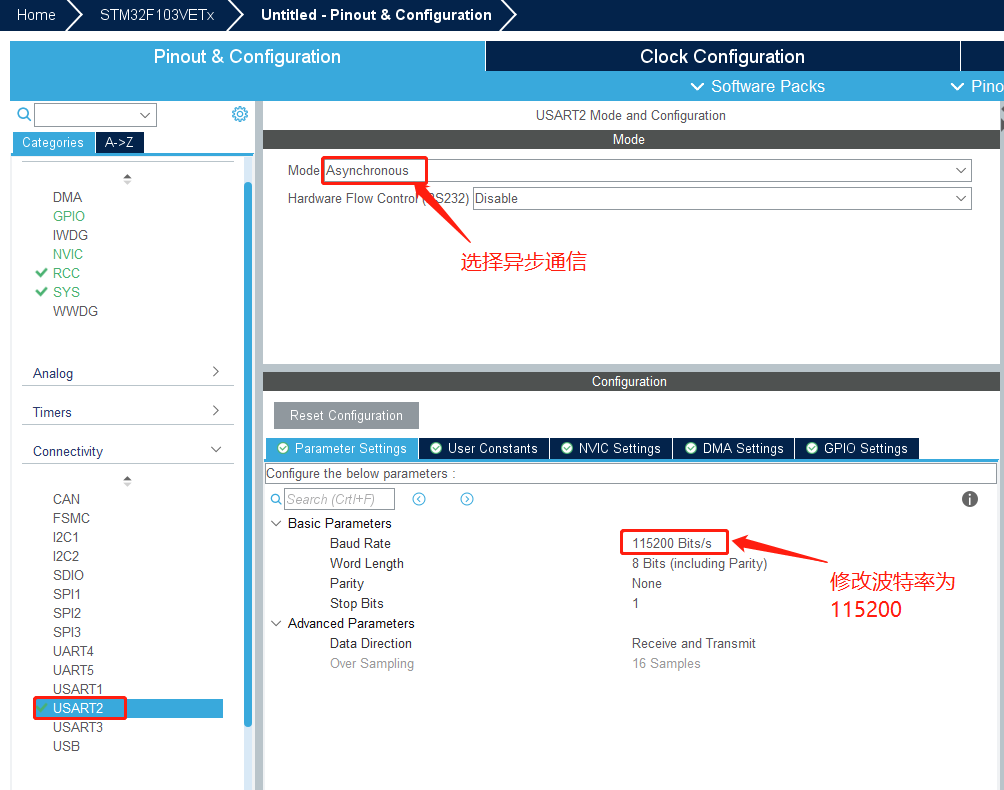The width and height of the screenshot is (1004, 790).
Task: Click the search magnifier icon in categories panel
Action: coord(24,115)
